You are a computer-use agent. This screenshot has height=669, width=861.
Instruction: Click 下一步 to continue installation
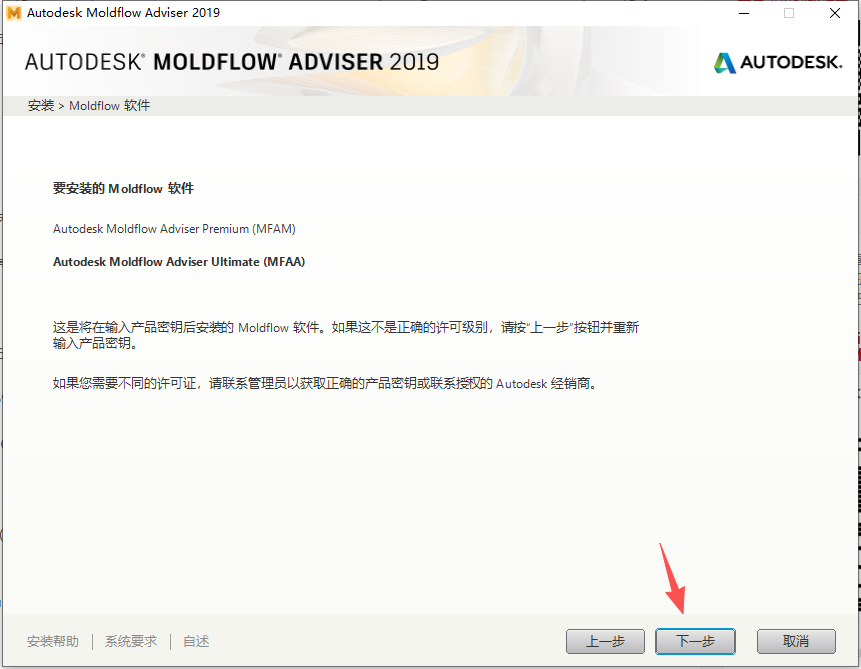coord(695,641)
